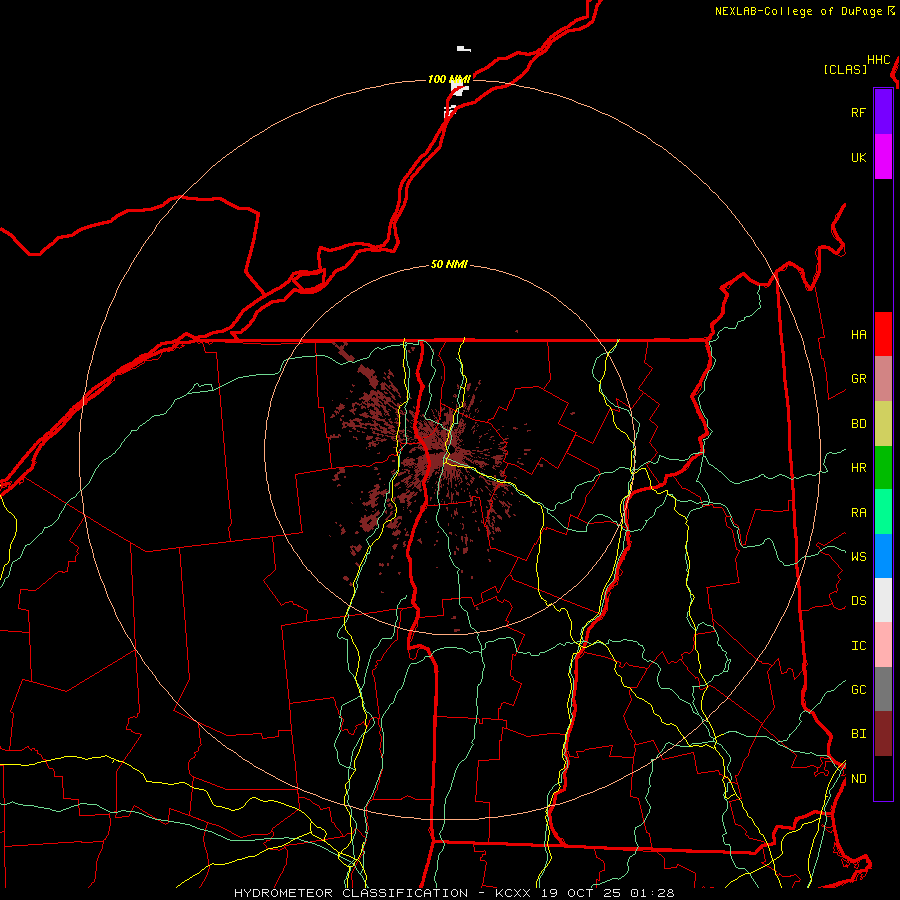
Task: Pick the WS blue legend swatch
Action: click(883, 556)
